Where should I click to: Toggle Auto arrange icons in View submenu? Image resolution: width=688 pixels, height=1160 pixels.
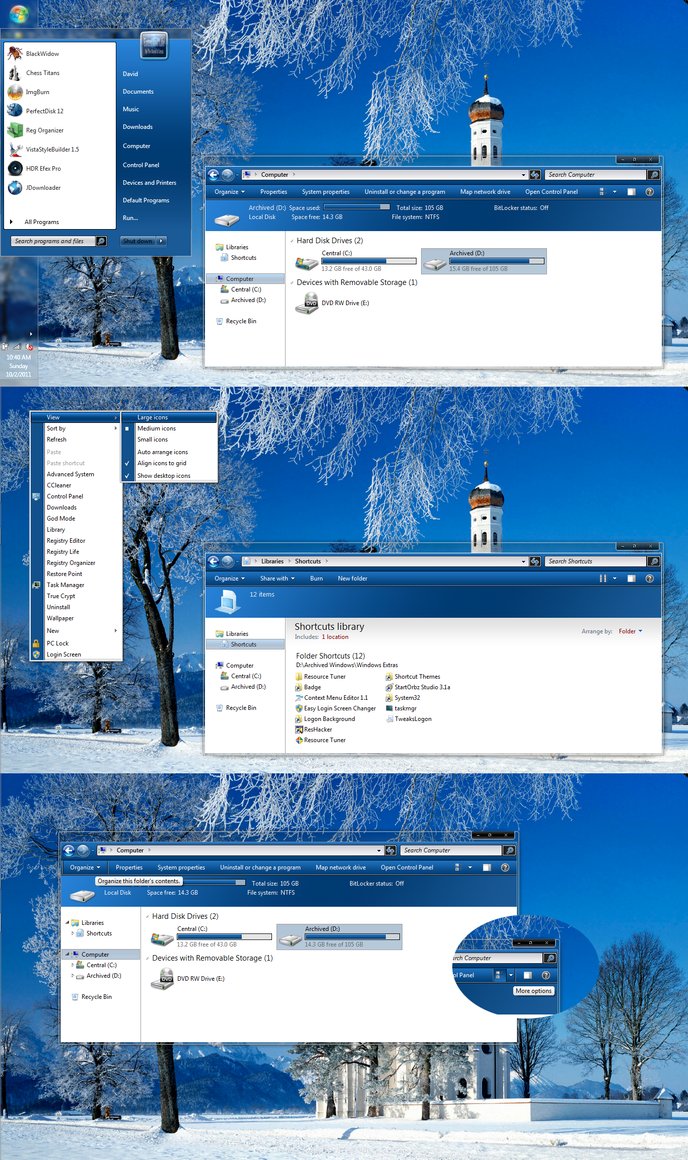pyautogui.click(x=162, y=452)
